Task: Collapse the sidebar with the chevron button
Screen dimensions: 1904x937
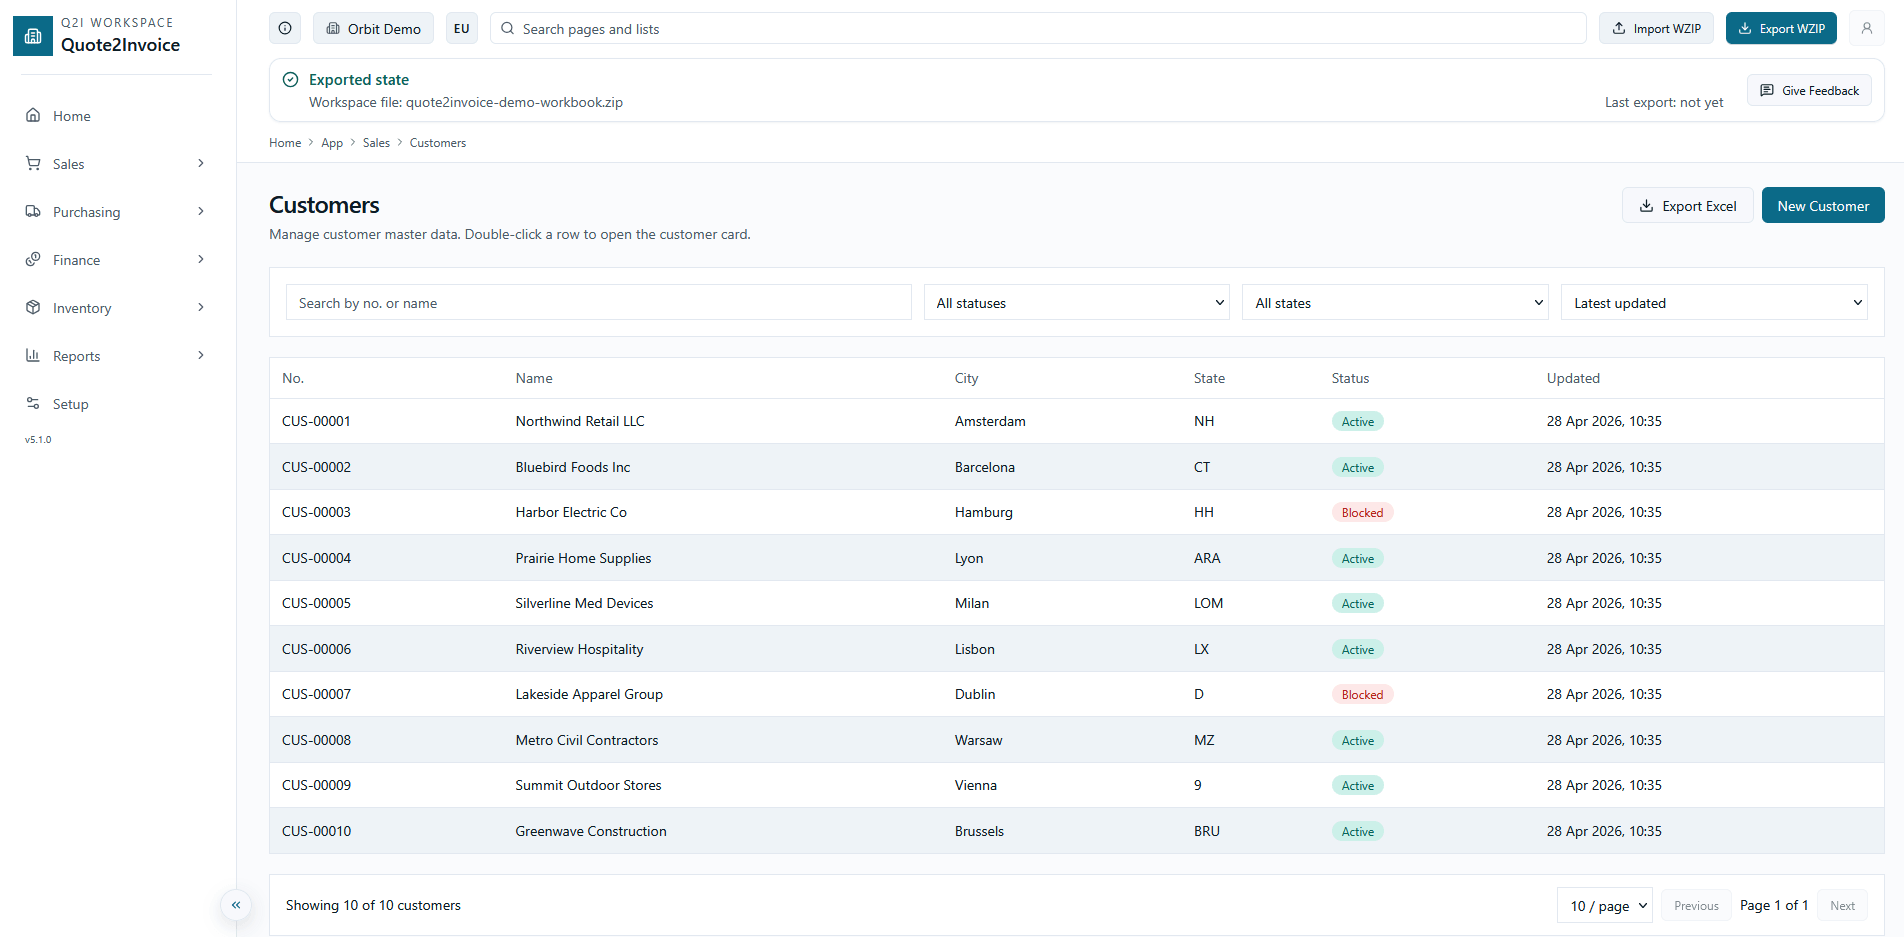Action: (236, 905)
